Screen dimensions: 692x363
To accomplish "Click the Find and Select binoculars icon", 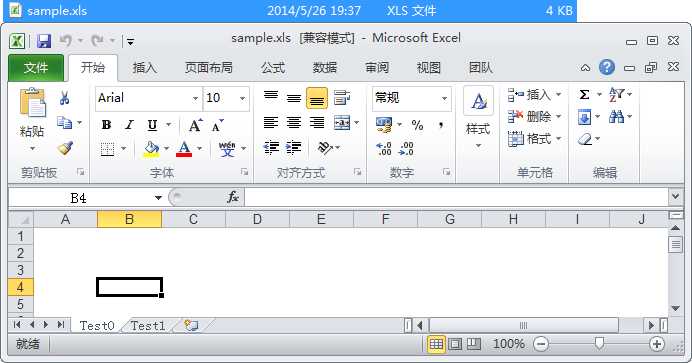I will 617,116.
